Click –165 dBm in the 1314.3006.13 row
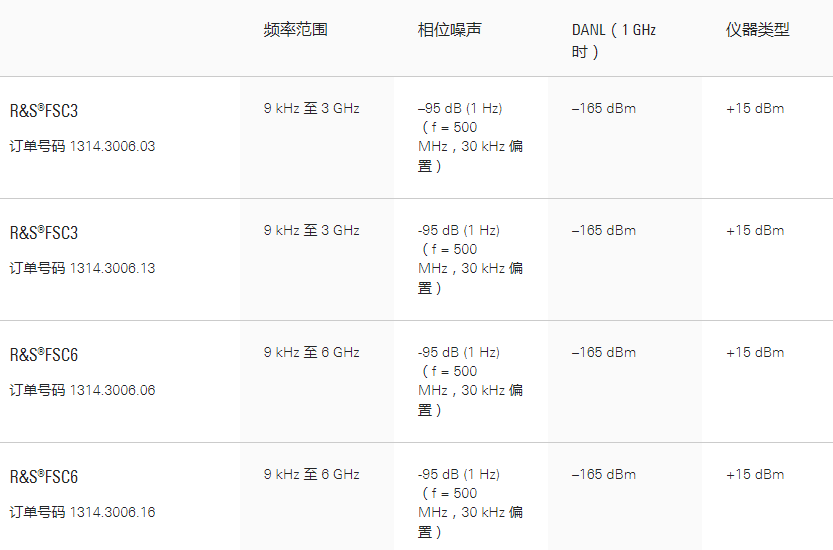 point(603,230)
